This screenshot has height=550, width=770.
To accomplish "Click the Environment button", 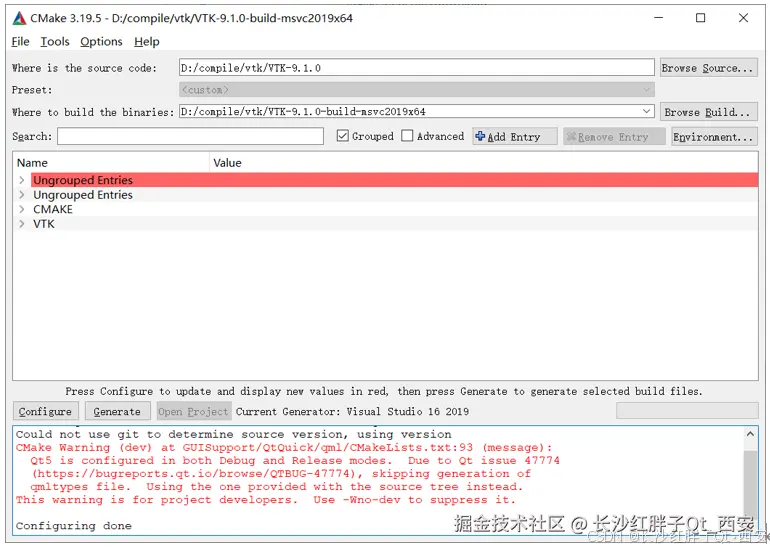I will [713, 137].
